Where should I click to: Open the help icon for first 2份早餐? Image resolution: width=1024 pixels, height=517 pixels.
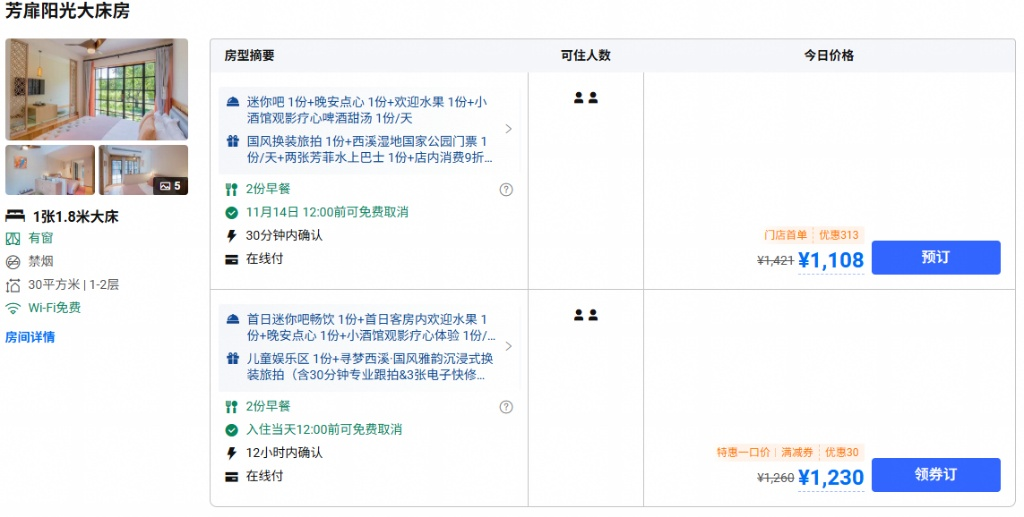click(506, 189)
